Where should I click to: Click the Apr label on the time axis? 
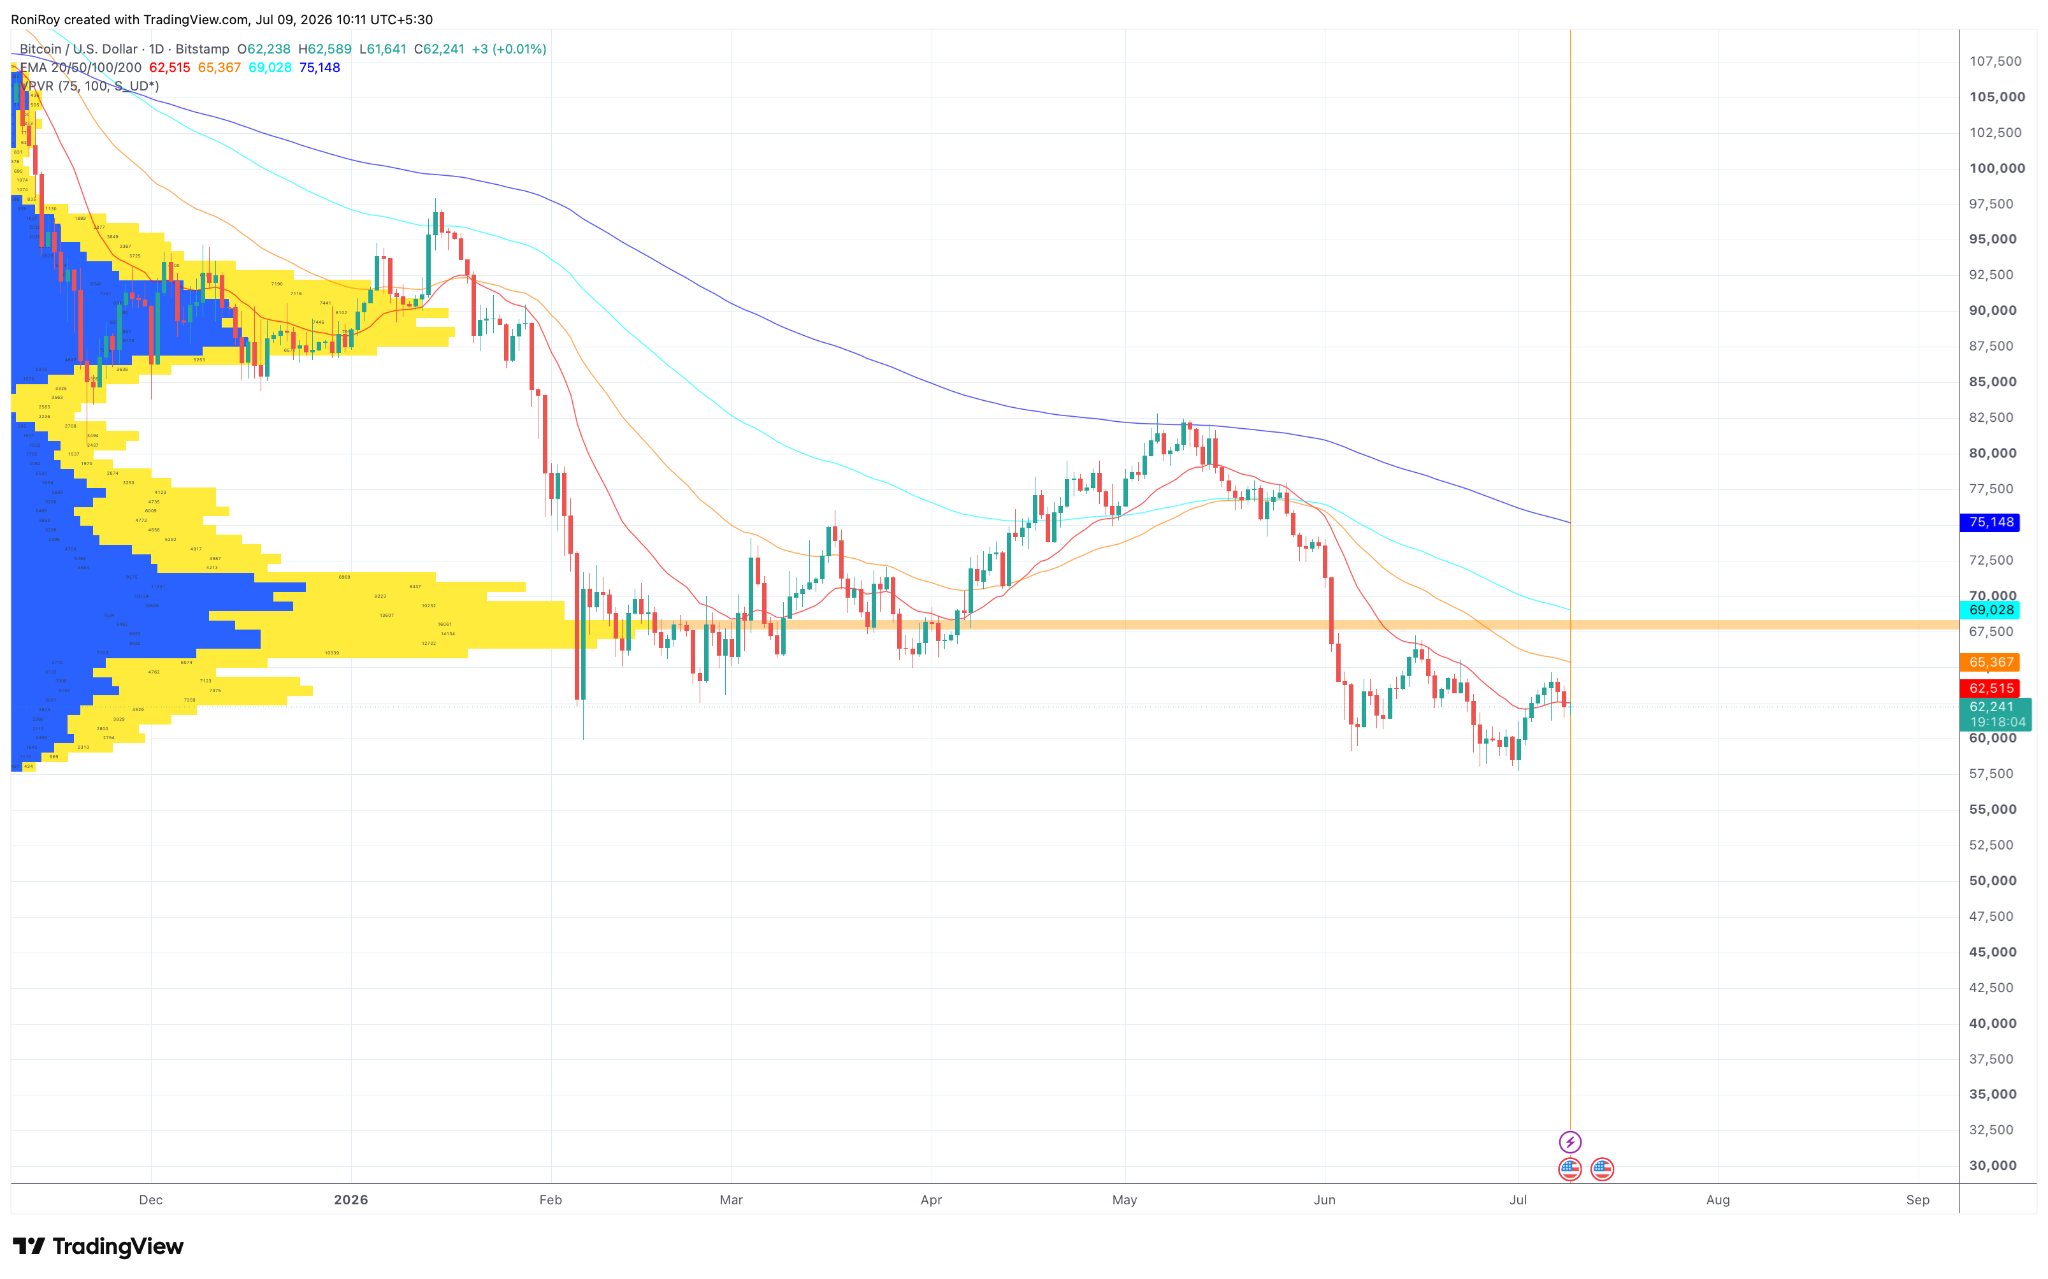(931, 1200)
